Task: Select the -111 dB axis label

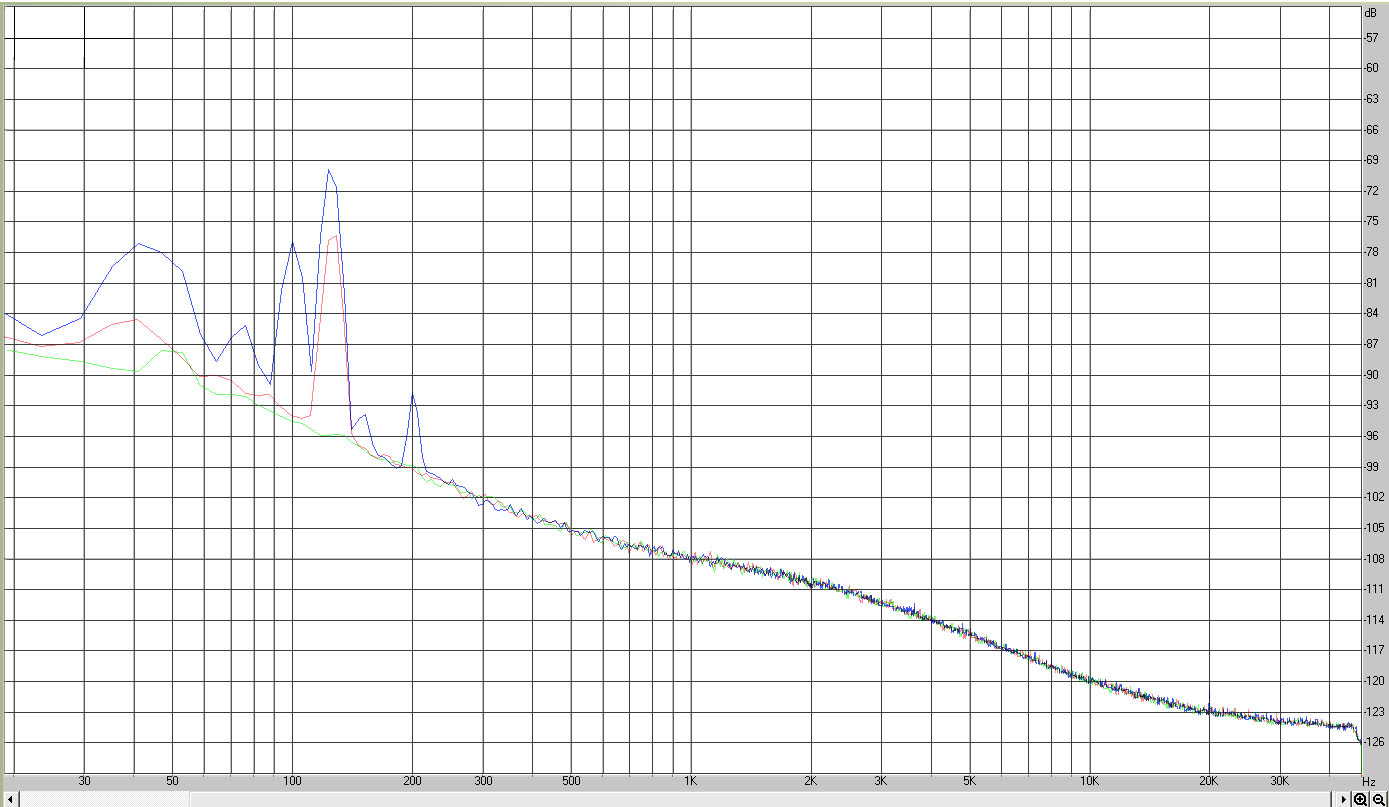Action: [x=1374, y=589]
